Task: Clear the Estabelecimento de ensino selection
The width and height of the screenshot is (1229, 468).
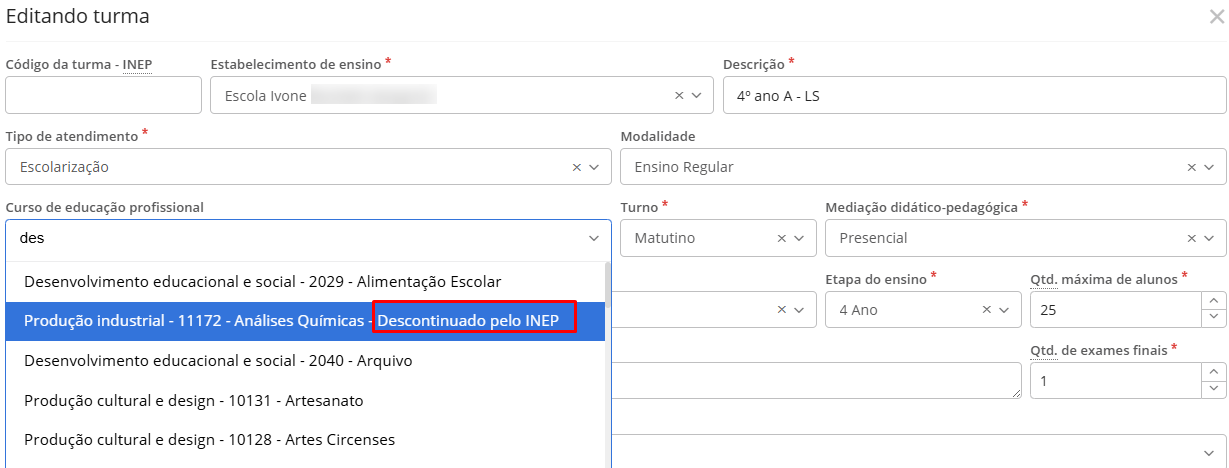Action: tap(679, 96)
